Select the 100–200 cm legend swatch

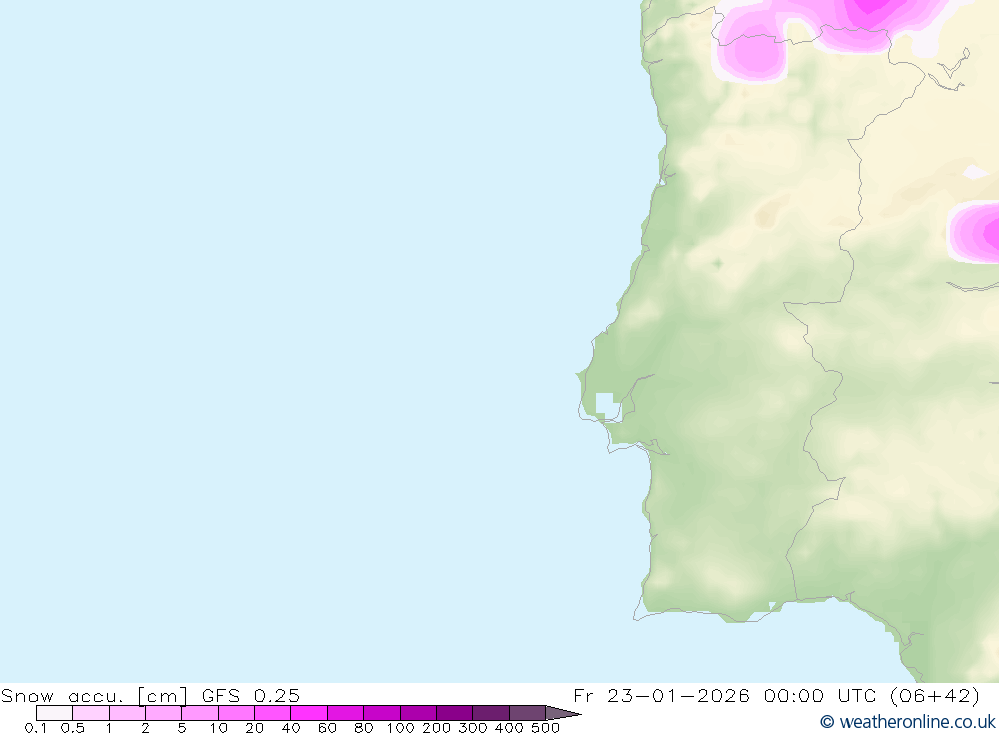pyautogui.click(x=418, y=713)
